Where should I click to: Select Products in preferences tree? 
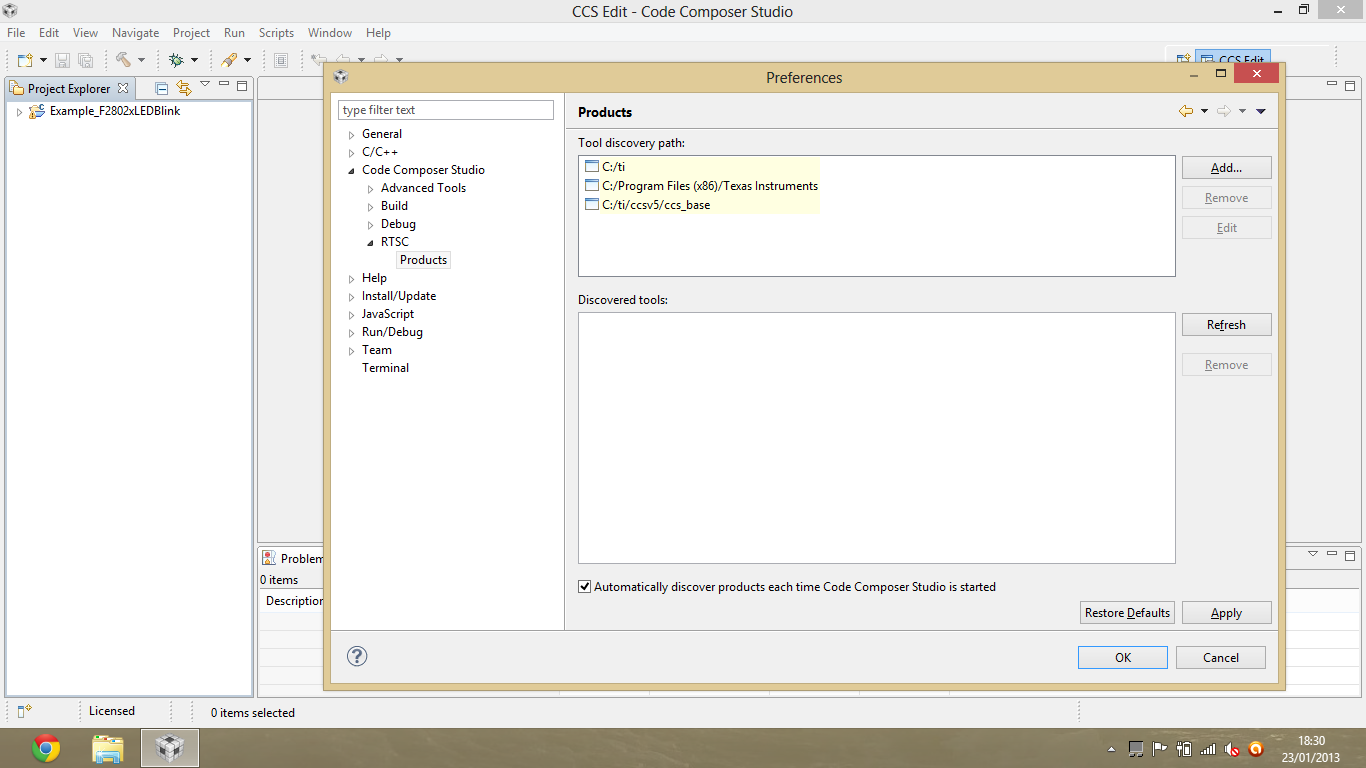(x=423, y=260)
